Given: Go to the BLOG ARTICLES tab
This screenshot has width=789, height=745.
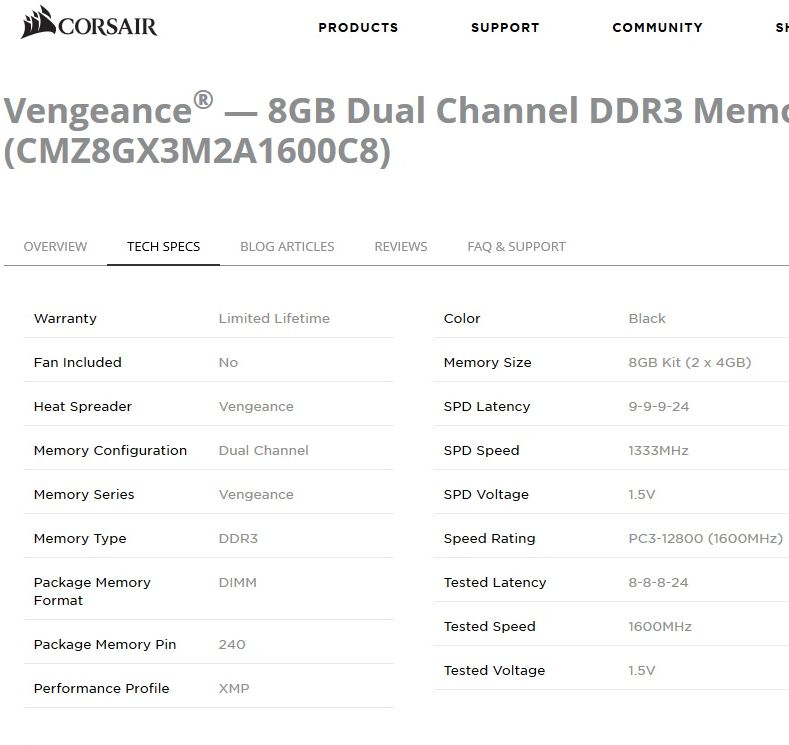Looking at the screenshot, I should [x=287, y=246].
